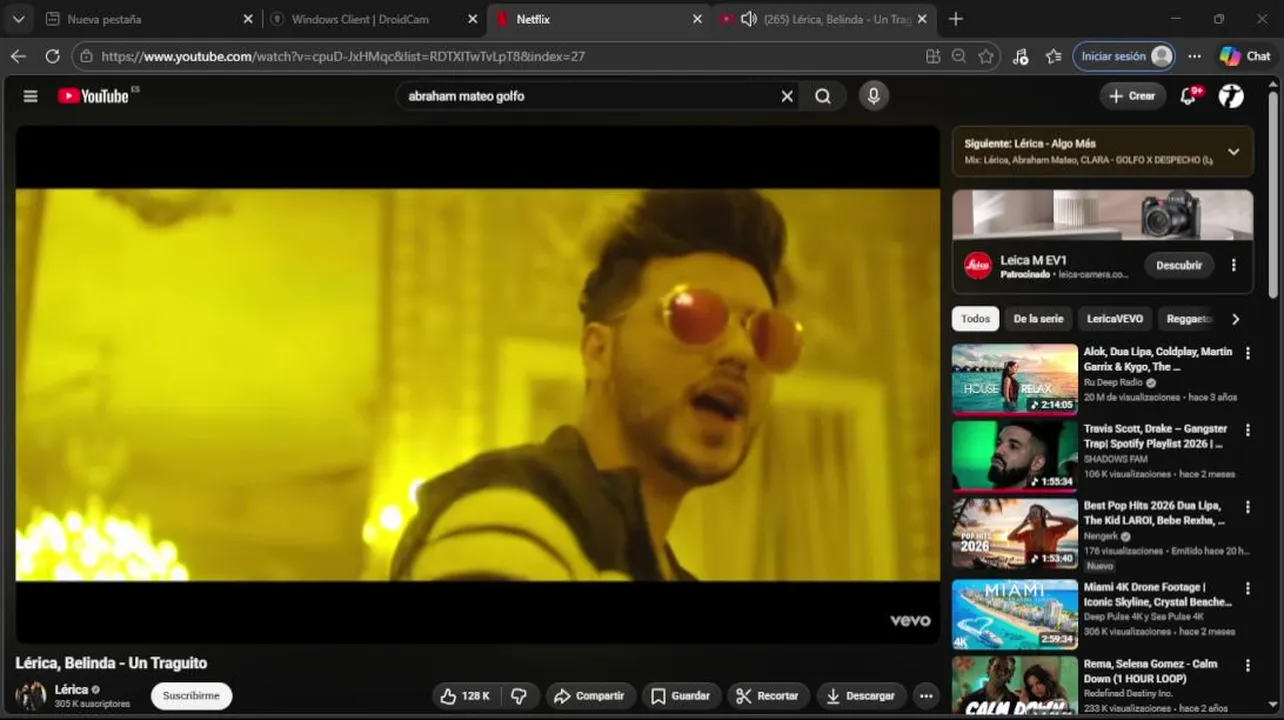1284x720 pixels.
Task: Open browser settings and more ellipsis
Action: pos(1194,56)
